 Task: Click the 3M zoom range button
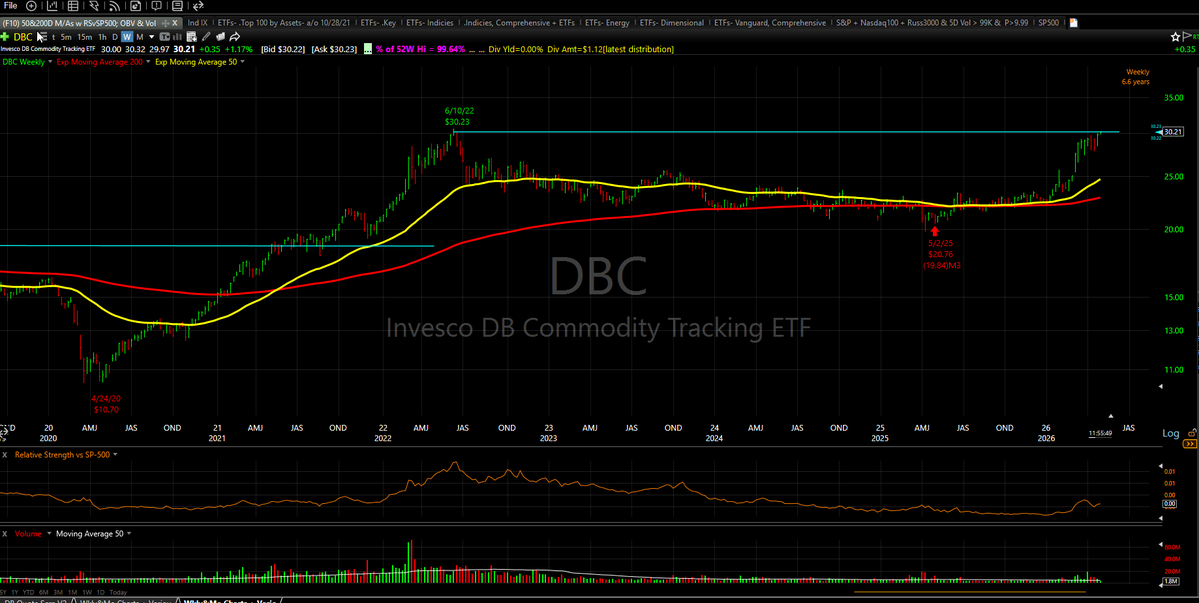click(x=58, y=592)
